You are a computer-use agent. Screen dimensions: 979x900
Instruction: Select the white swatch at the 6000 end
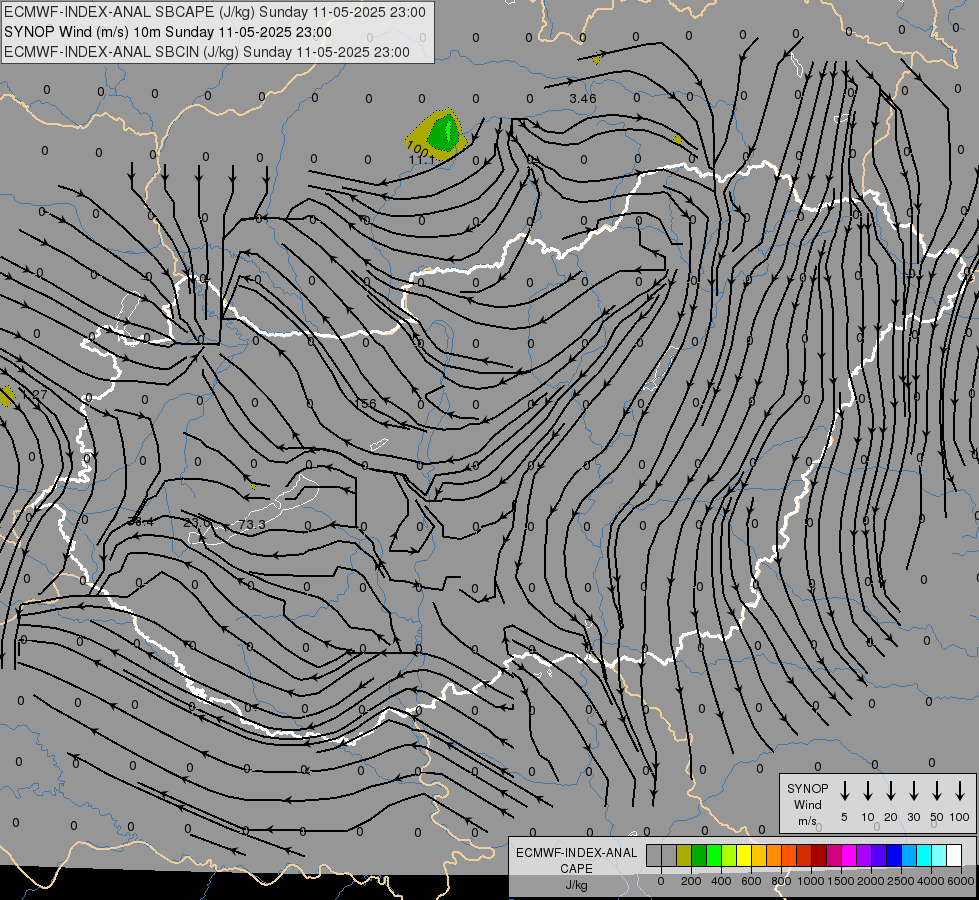(x=954, y=855)
